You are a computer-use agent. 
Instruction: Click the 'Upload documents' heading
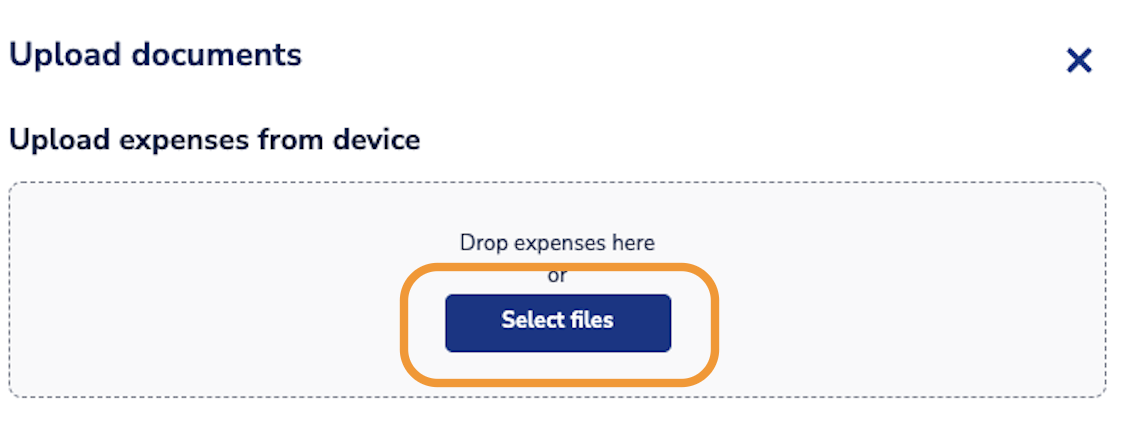click(x=155, y=54)
